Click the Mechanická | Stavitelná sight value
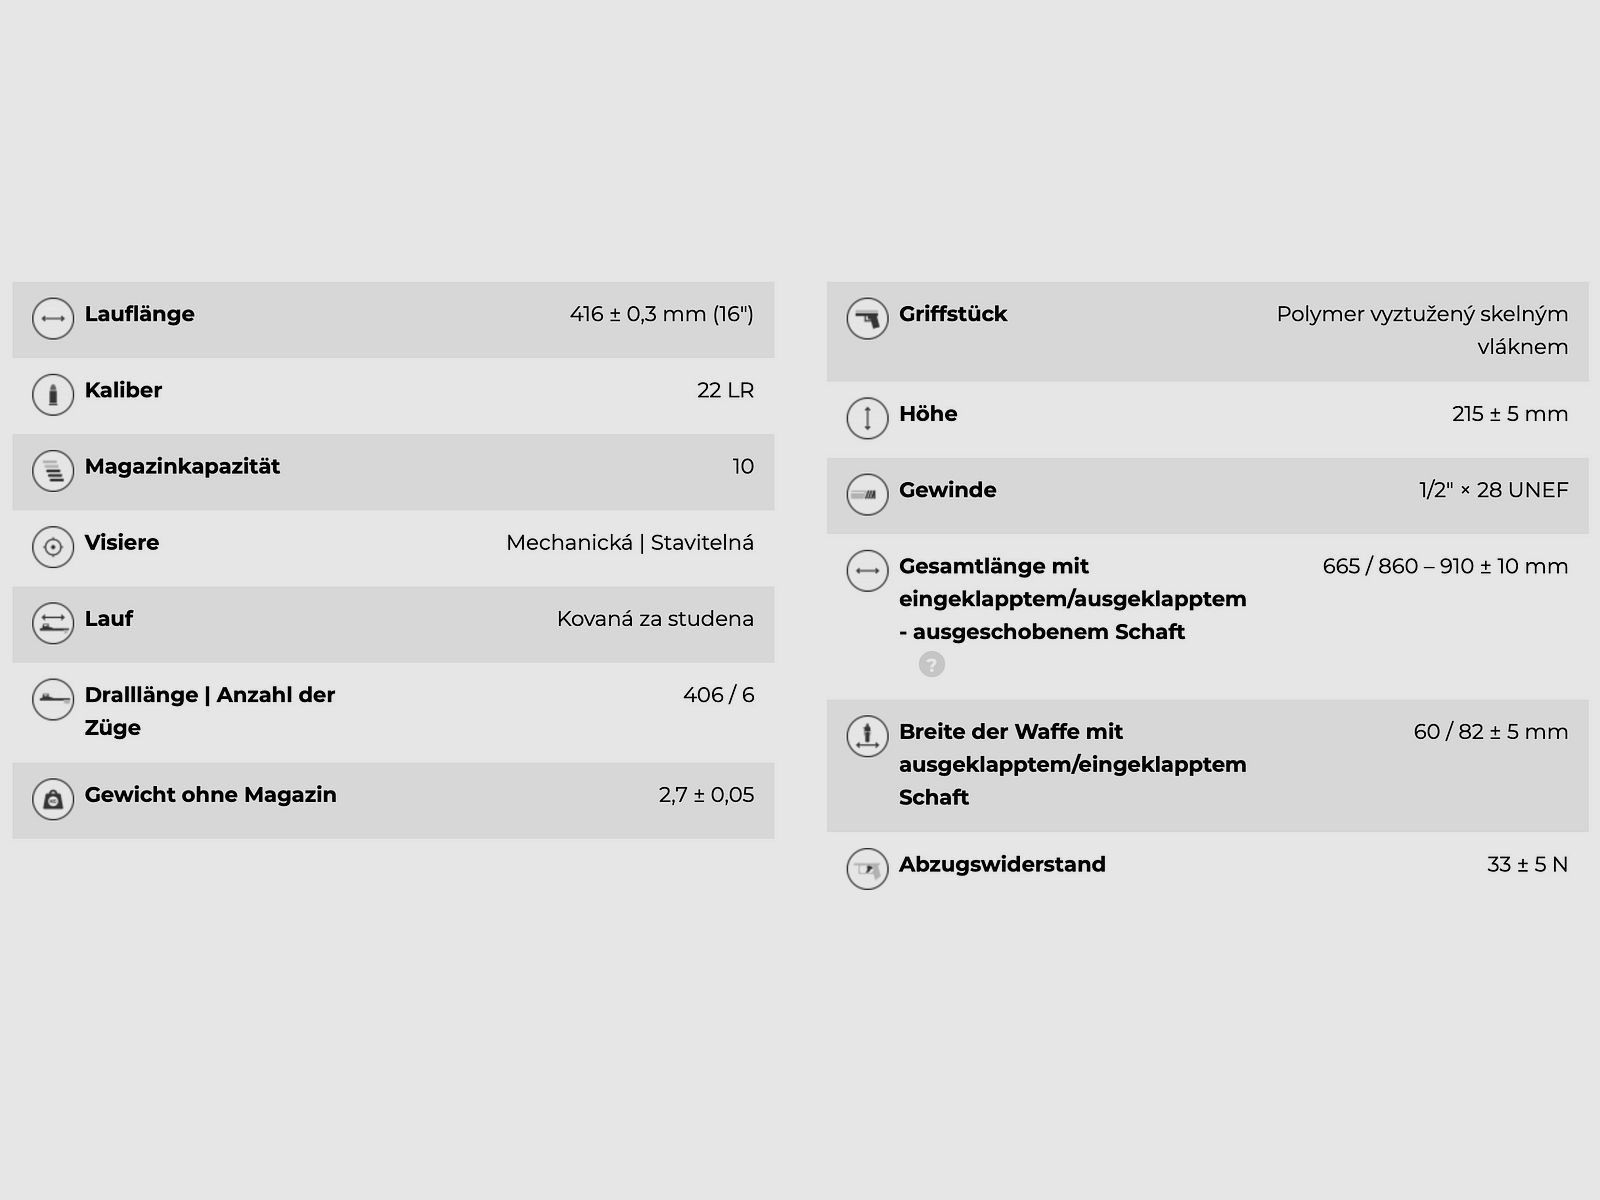 (x=629, y=543)
